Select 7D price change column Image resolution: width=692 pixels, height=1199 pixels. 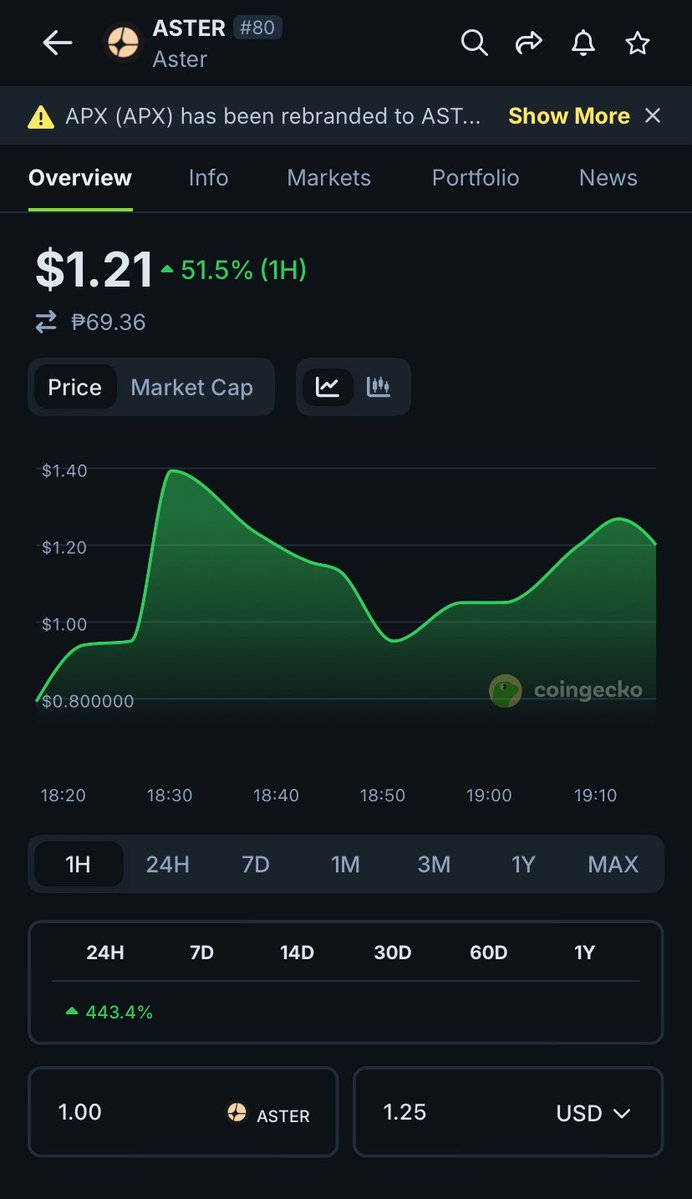pyautogui.click(x=202, y=952)
